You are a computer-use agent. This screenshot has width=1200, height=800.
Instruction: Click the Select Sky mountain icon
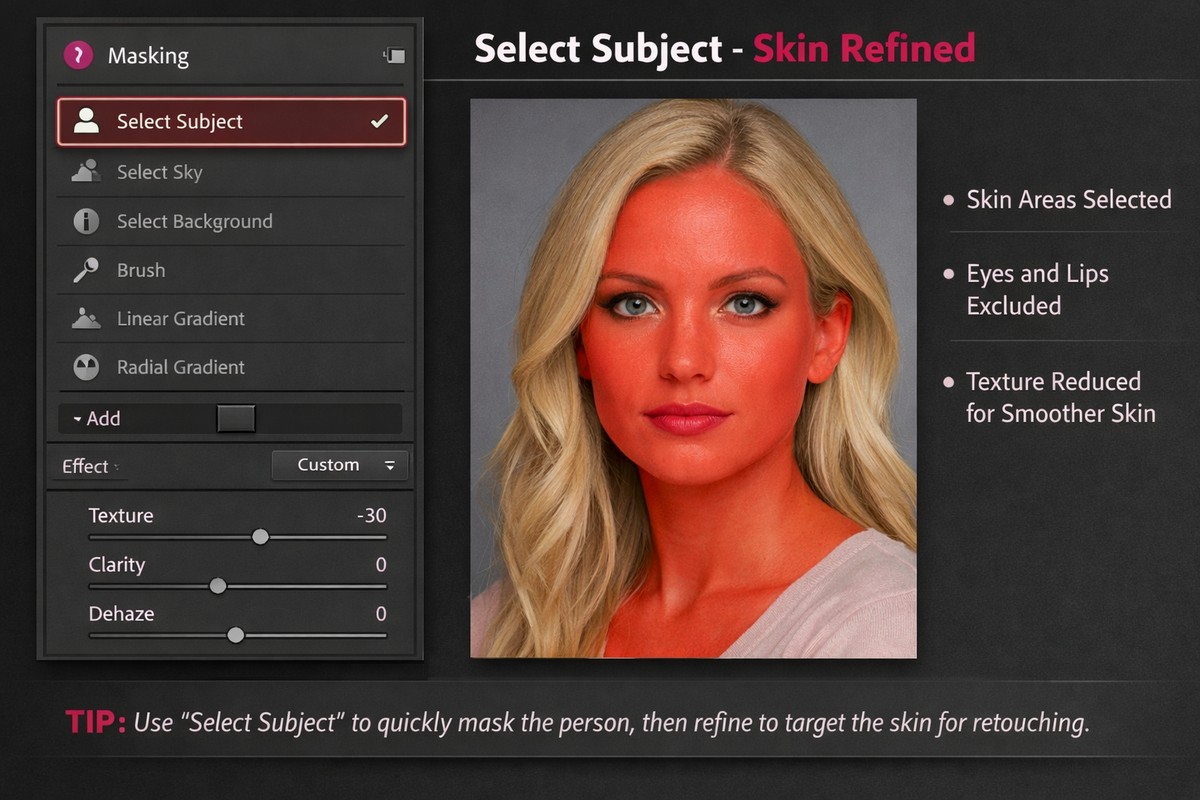tap(84, 171)
